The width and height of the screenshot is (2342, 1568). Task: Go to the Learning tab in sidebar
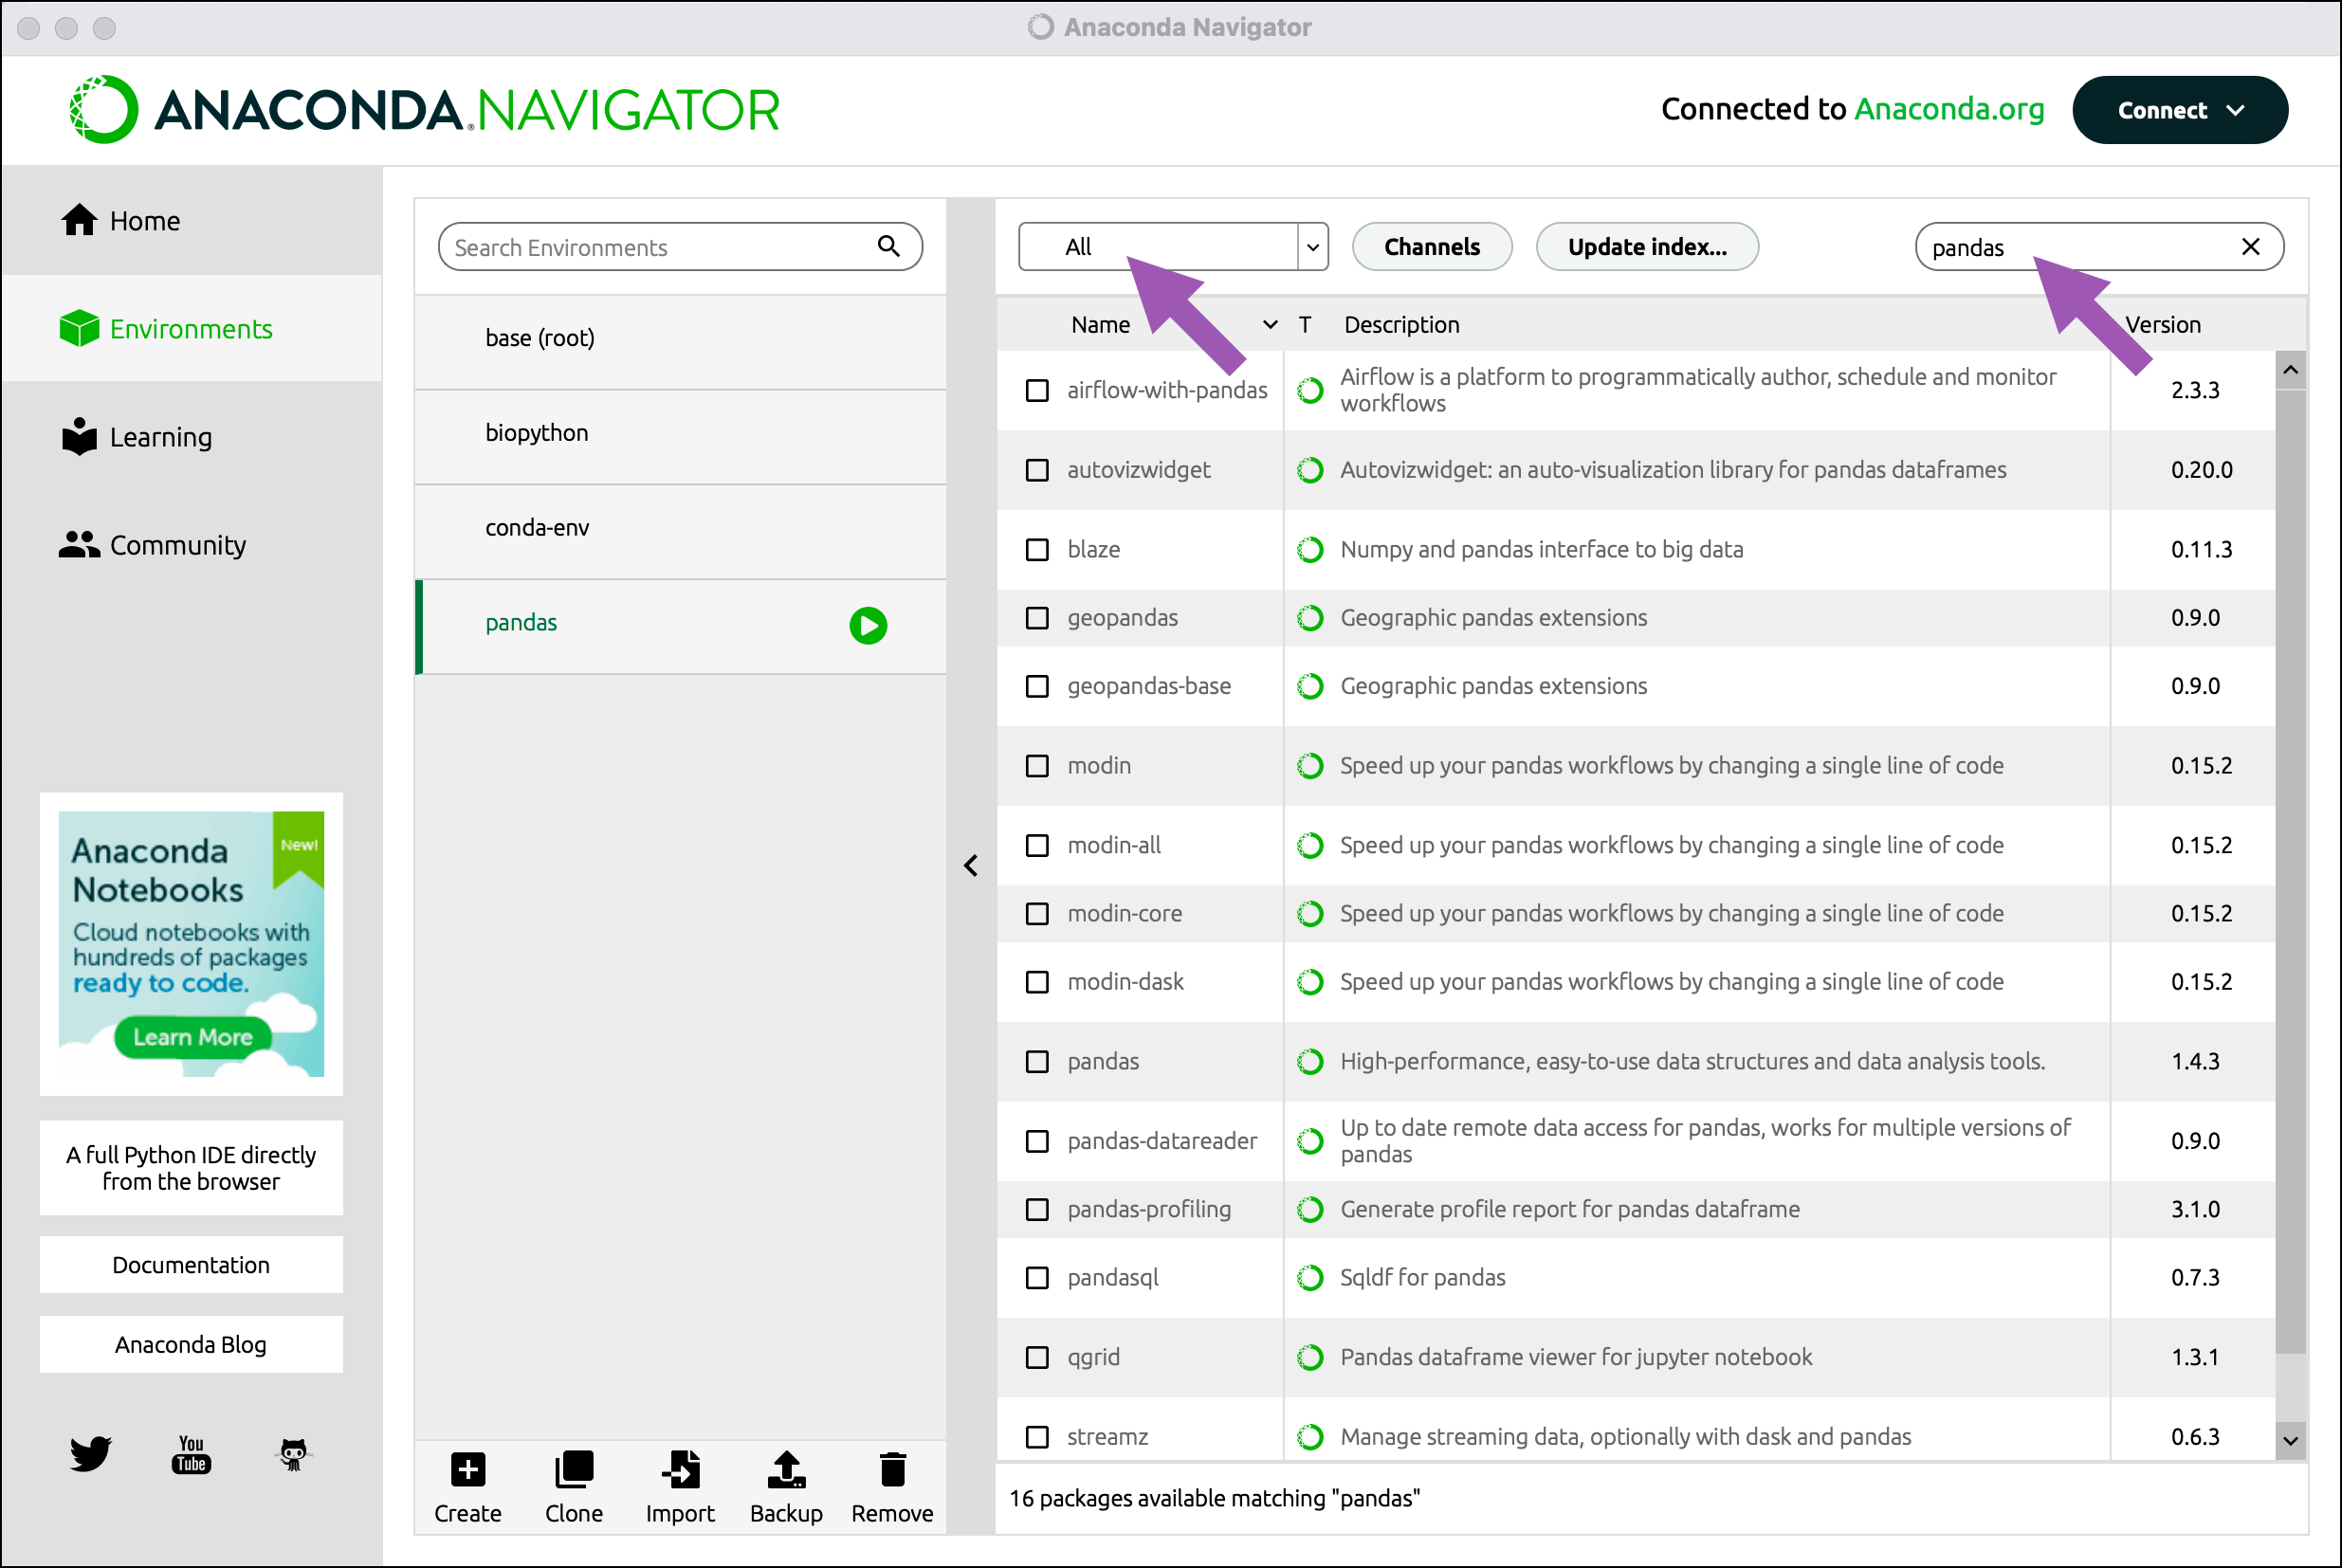[x=160, y=437]
